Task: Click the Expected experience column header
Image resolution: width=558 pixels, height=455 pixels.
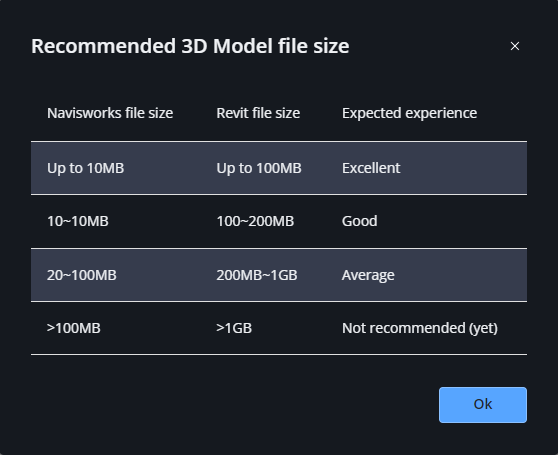Action: tap(409, 113)
